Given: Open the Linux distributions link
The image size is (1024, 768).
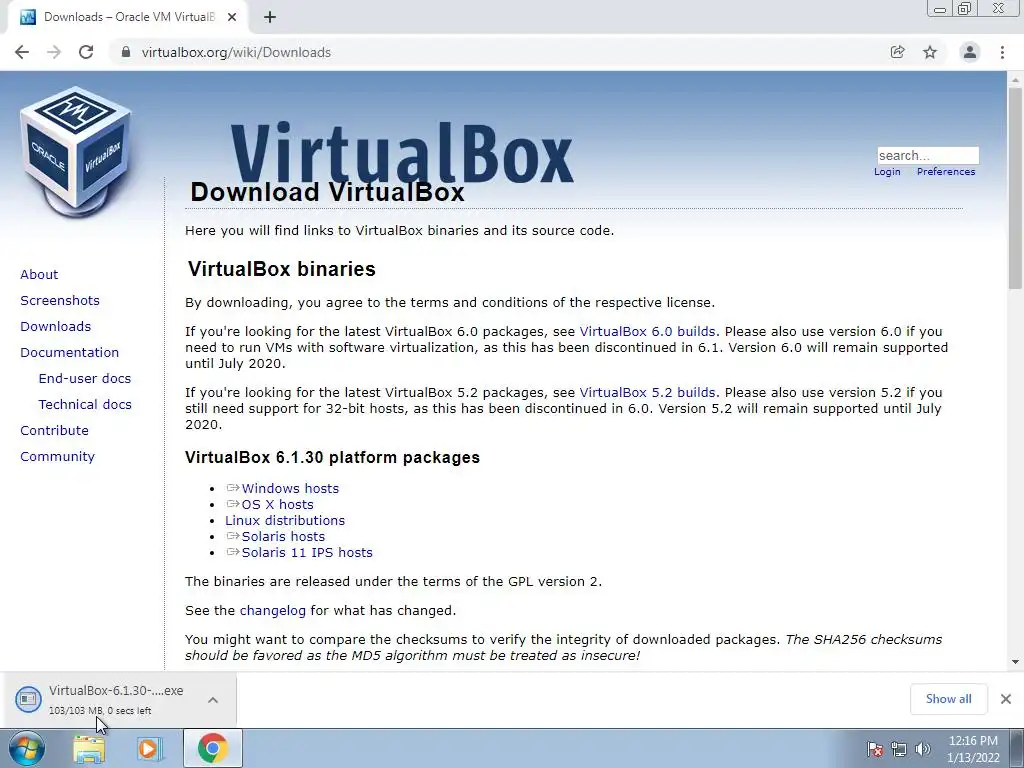Looking at the screenshot, I should point(285,520).
